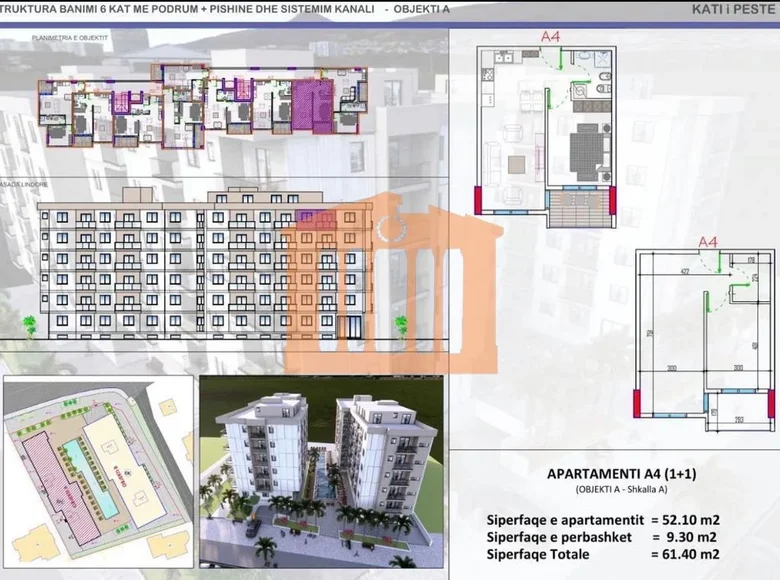Viewport: 780px width, 580px height.
Task: Click the red A4 label above dimensioned plan
Action: tap(708, 242)
